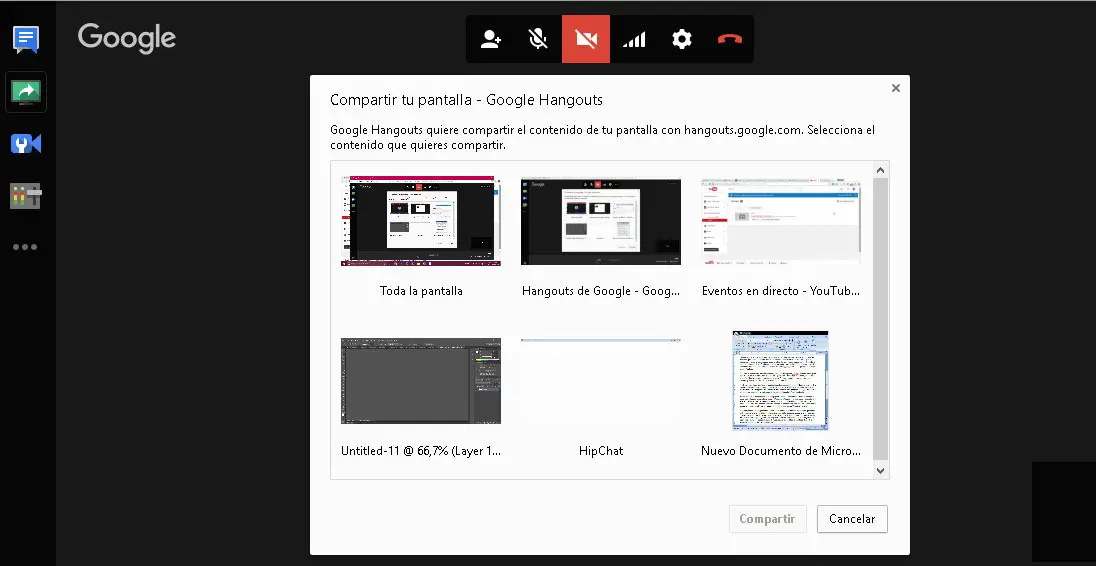
Task: Invite people with add person icon
Action: coord(490,40)
